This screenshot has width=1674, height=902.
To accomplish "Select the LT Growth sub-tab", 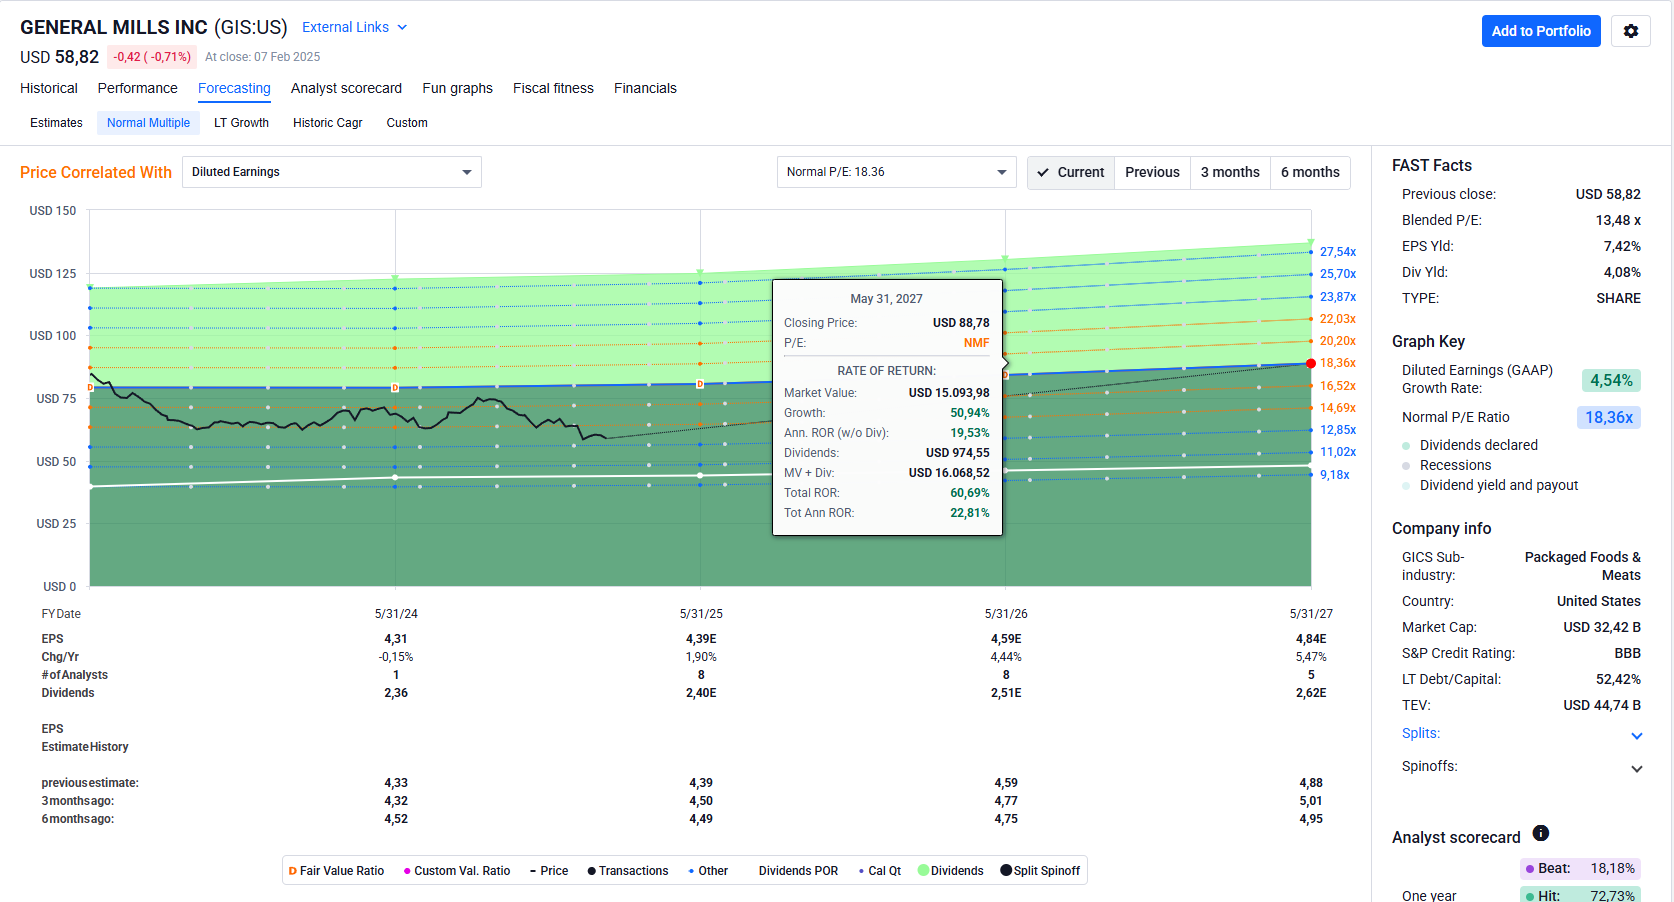I will tap(241, 123).
